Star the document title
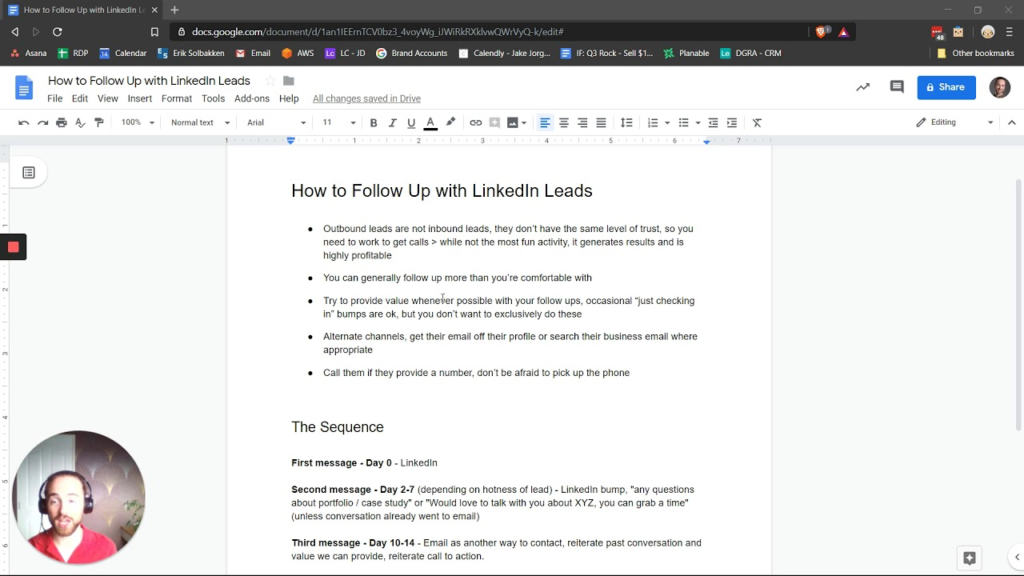The width and height of the screenshot is (1024, 576). pos(270,81)
